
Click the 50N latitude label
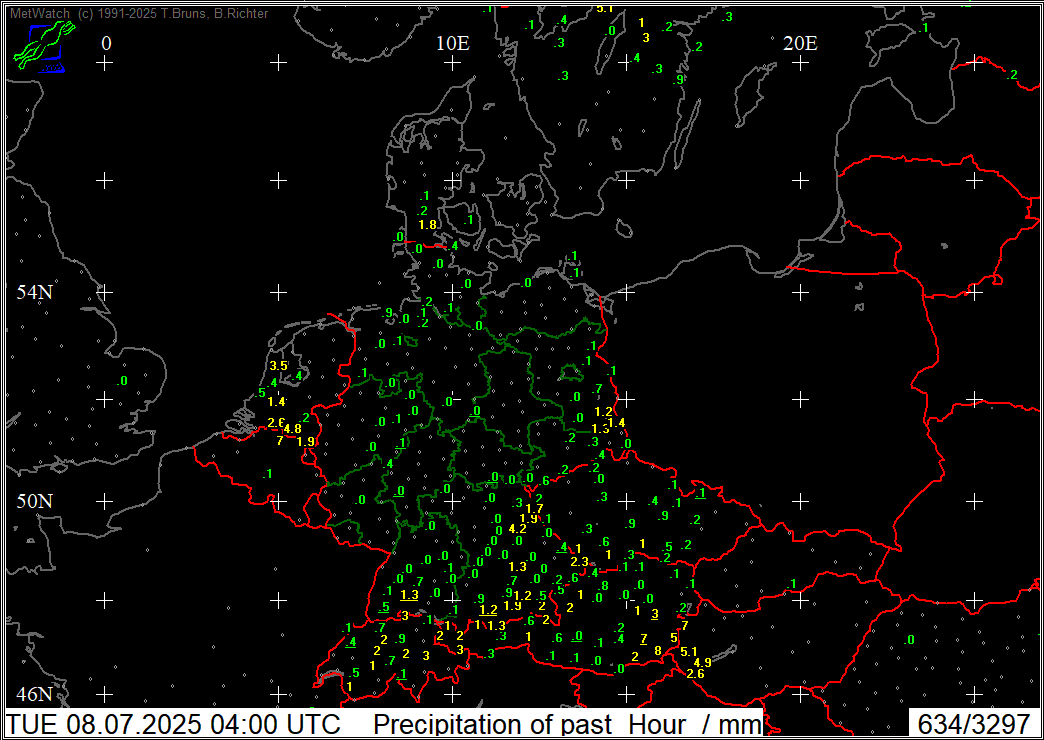35,501
